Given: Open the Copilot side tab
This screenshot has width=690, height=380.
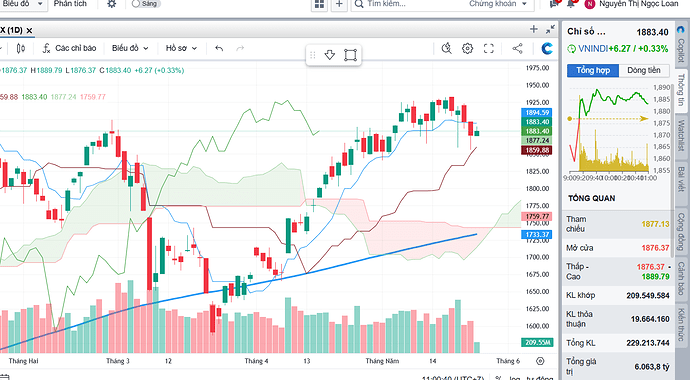Looking at the screenshot, I should pos(681,45).
